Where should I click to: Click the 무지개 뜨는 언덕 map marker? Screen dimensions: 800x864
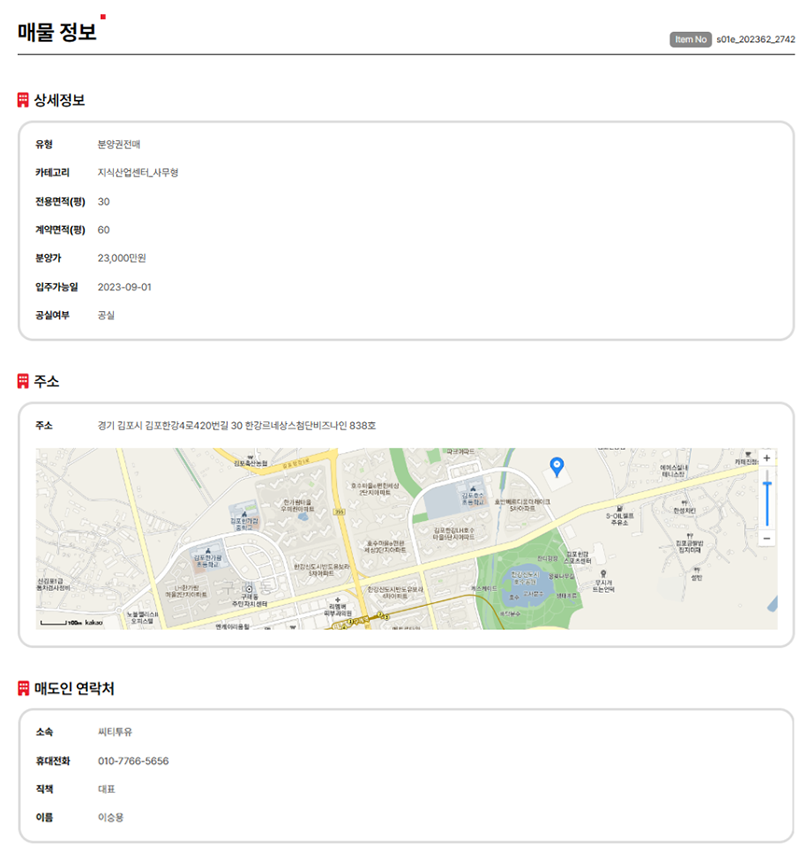tap(603, 575)
